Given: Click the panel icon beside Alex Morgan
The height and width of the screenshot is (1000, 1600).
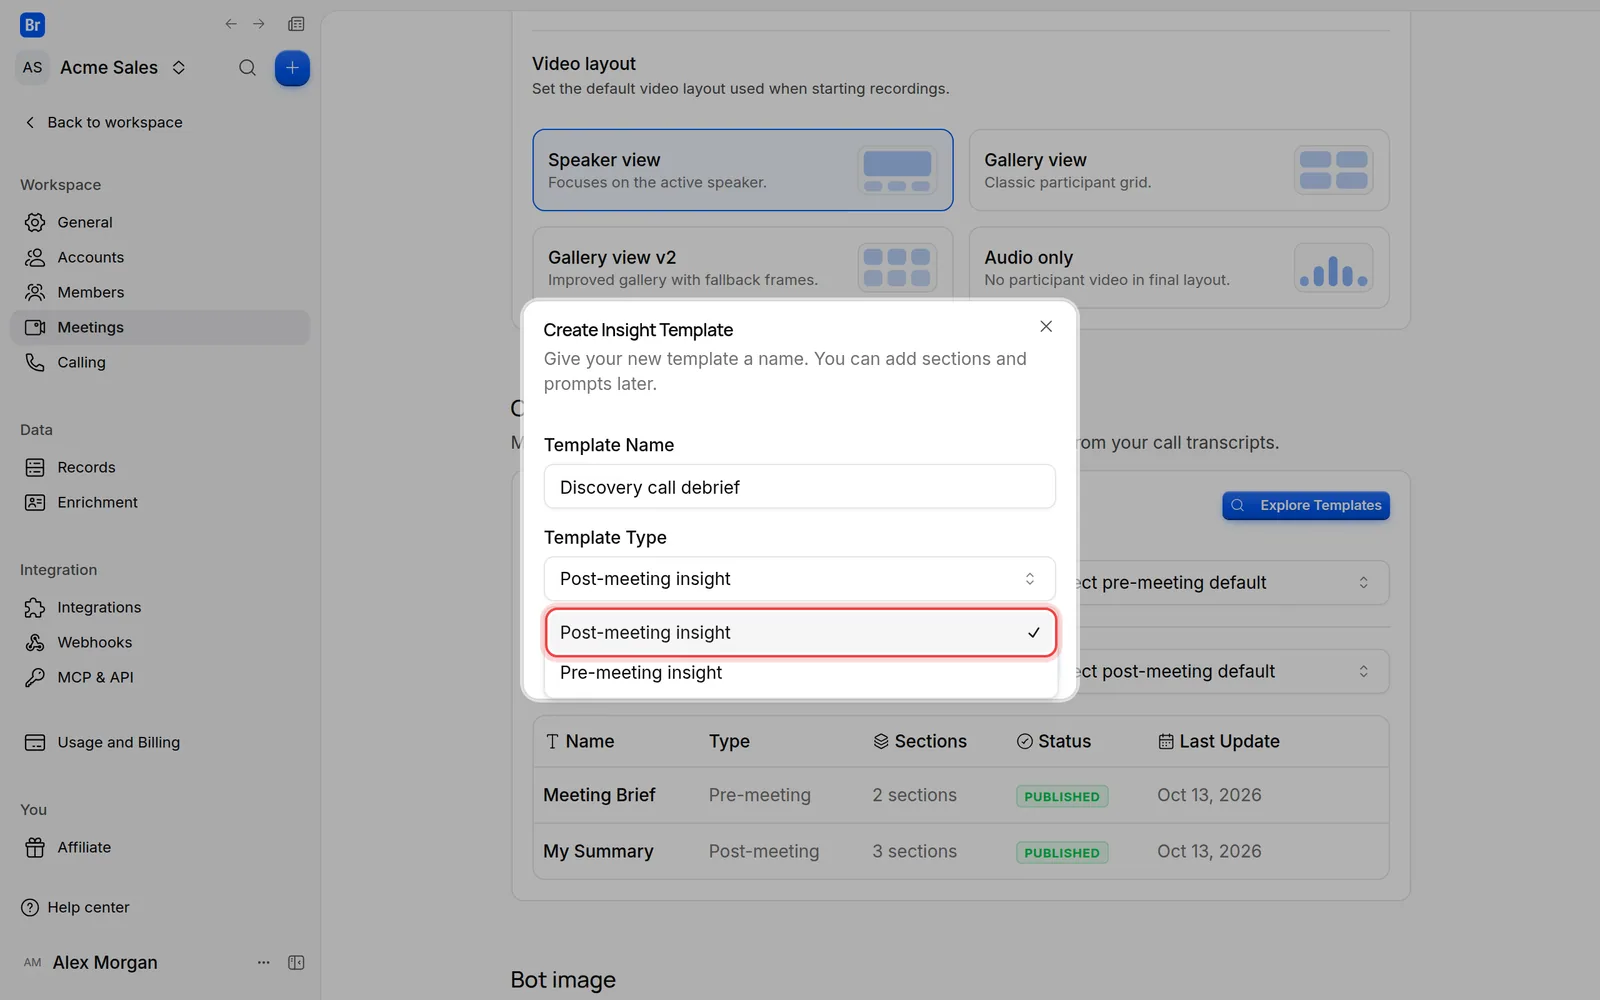Looking at the screenshot, I should point(296,962).
